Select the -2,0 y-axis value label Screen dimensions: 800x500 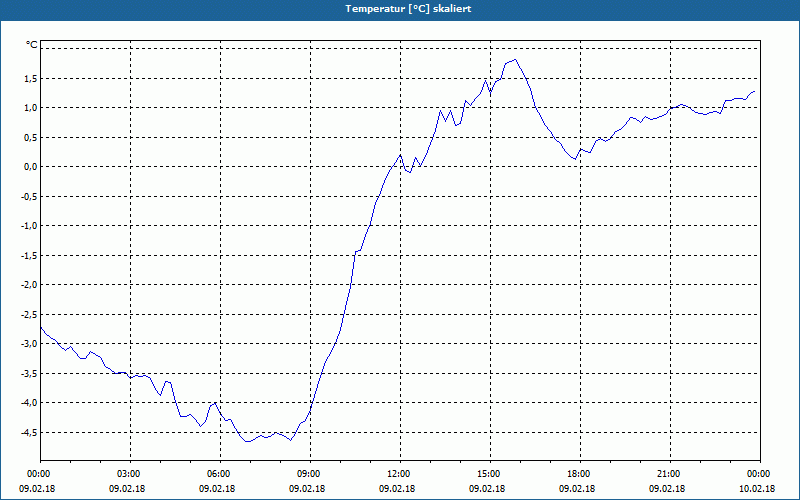coord(29,285)
